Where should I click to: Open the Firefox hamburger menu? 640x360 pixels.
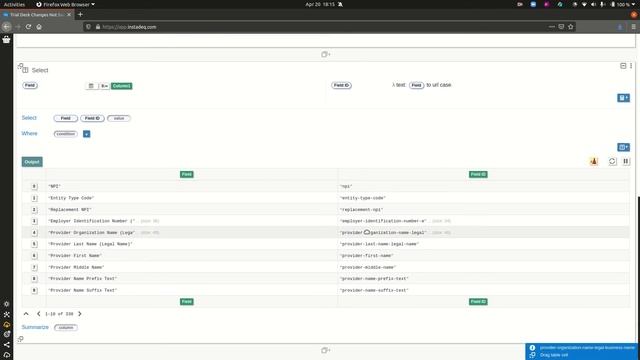tap(633, 27)
